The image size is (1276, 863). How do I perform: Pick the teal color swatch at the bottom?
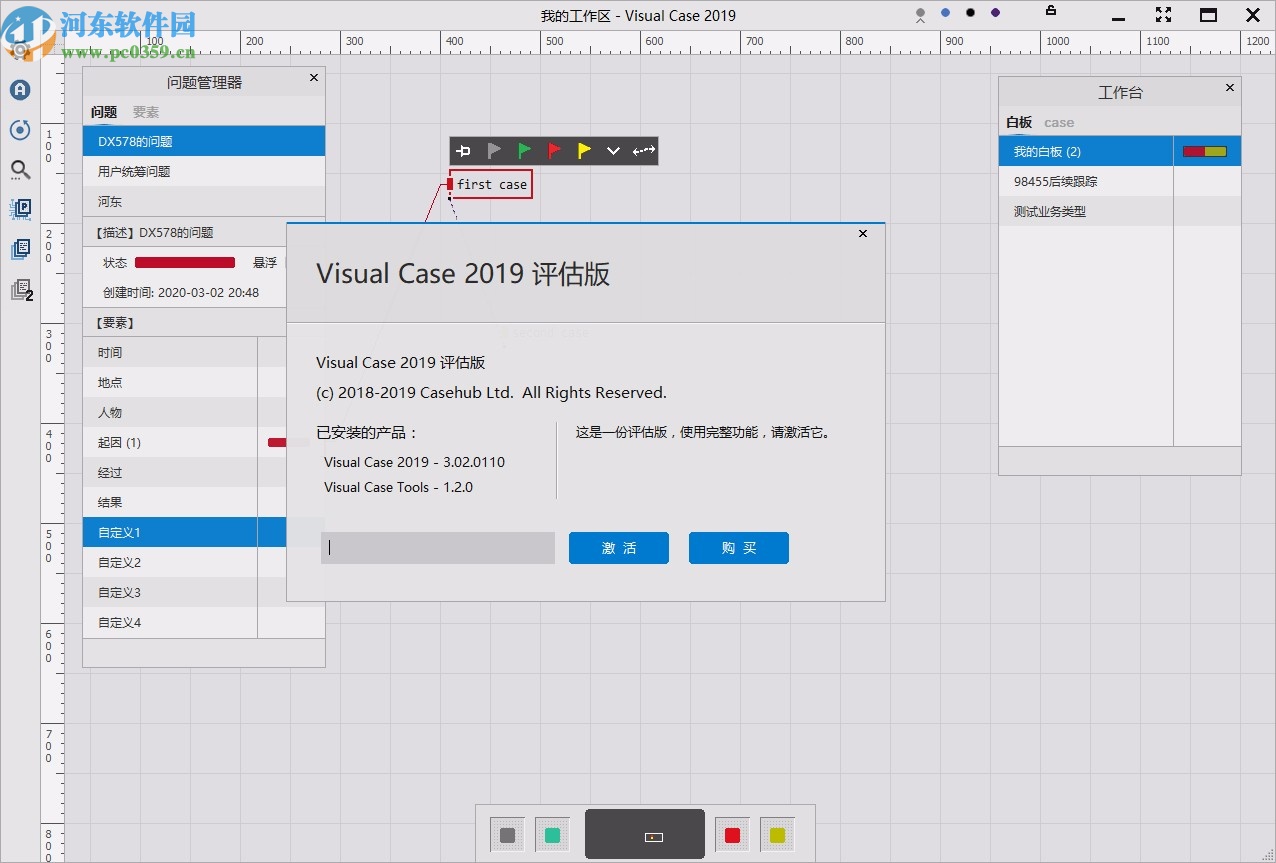pyautogui.click(x=553, y=835)
